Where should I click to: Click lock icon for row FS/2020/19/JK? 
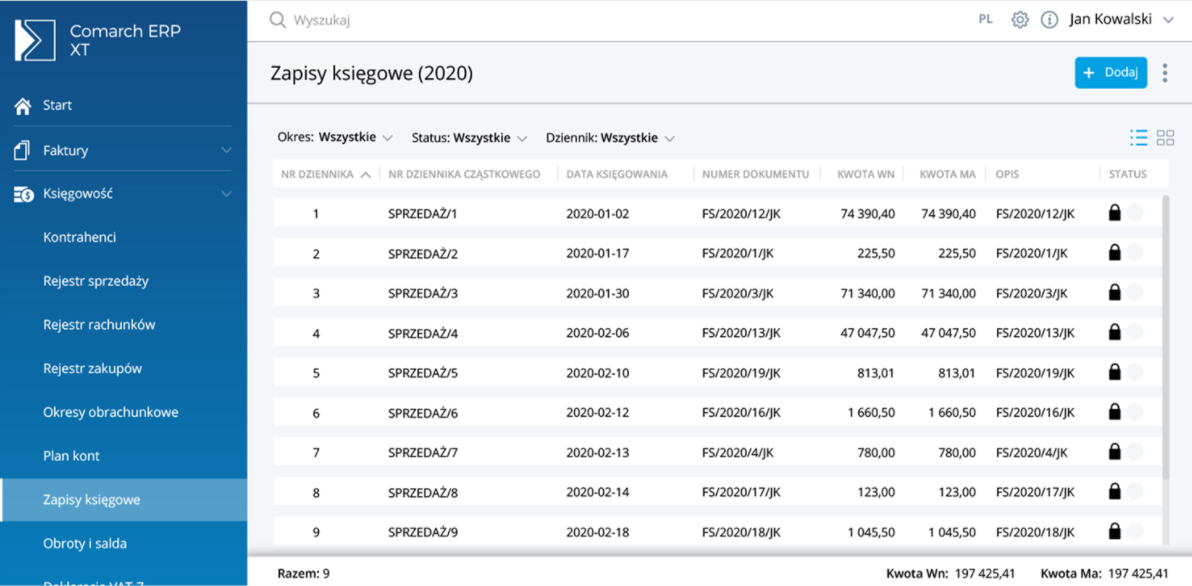(1114, 372)
